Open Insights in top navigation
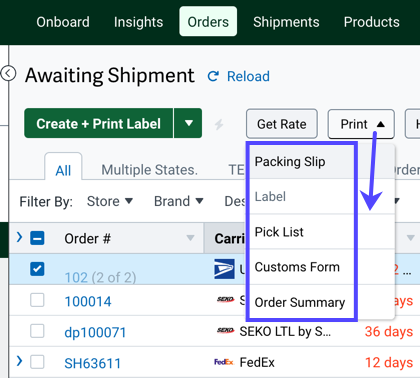This screenshot has height=378, width=420. [138, 22]
